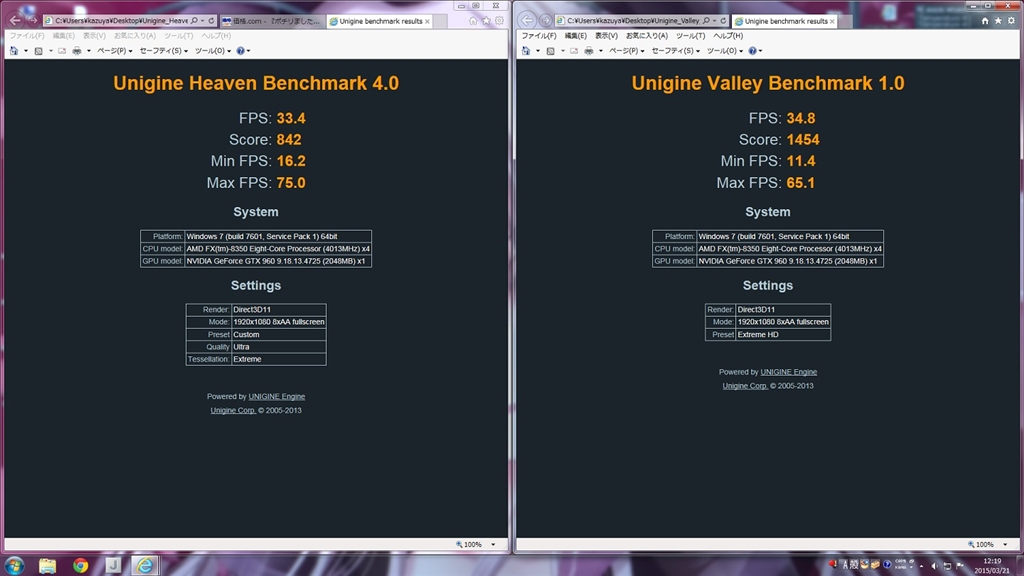Click the Extreme HD preset cell in the Valley settings
Viewport: 1024px width, 576px height.
tap(783, 334)
